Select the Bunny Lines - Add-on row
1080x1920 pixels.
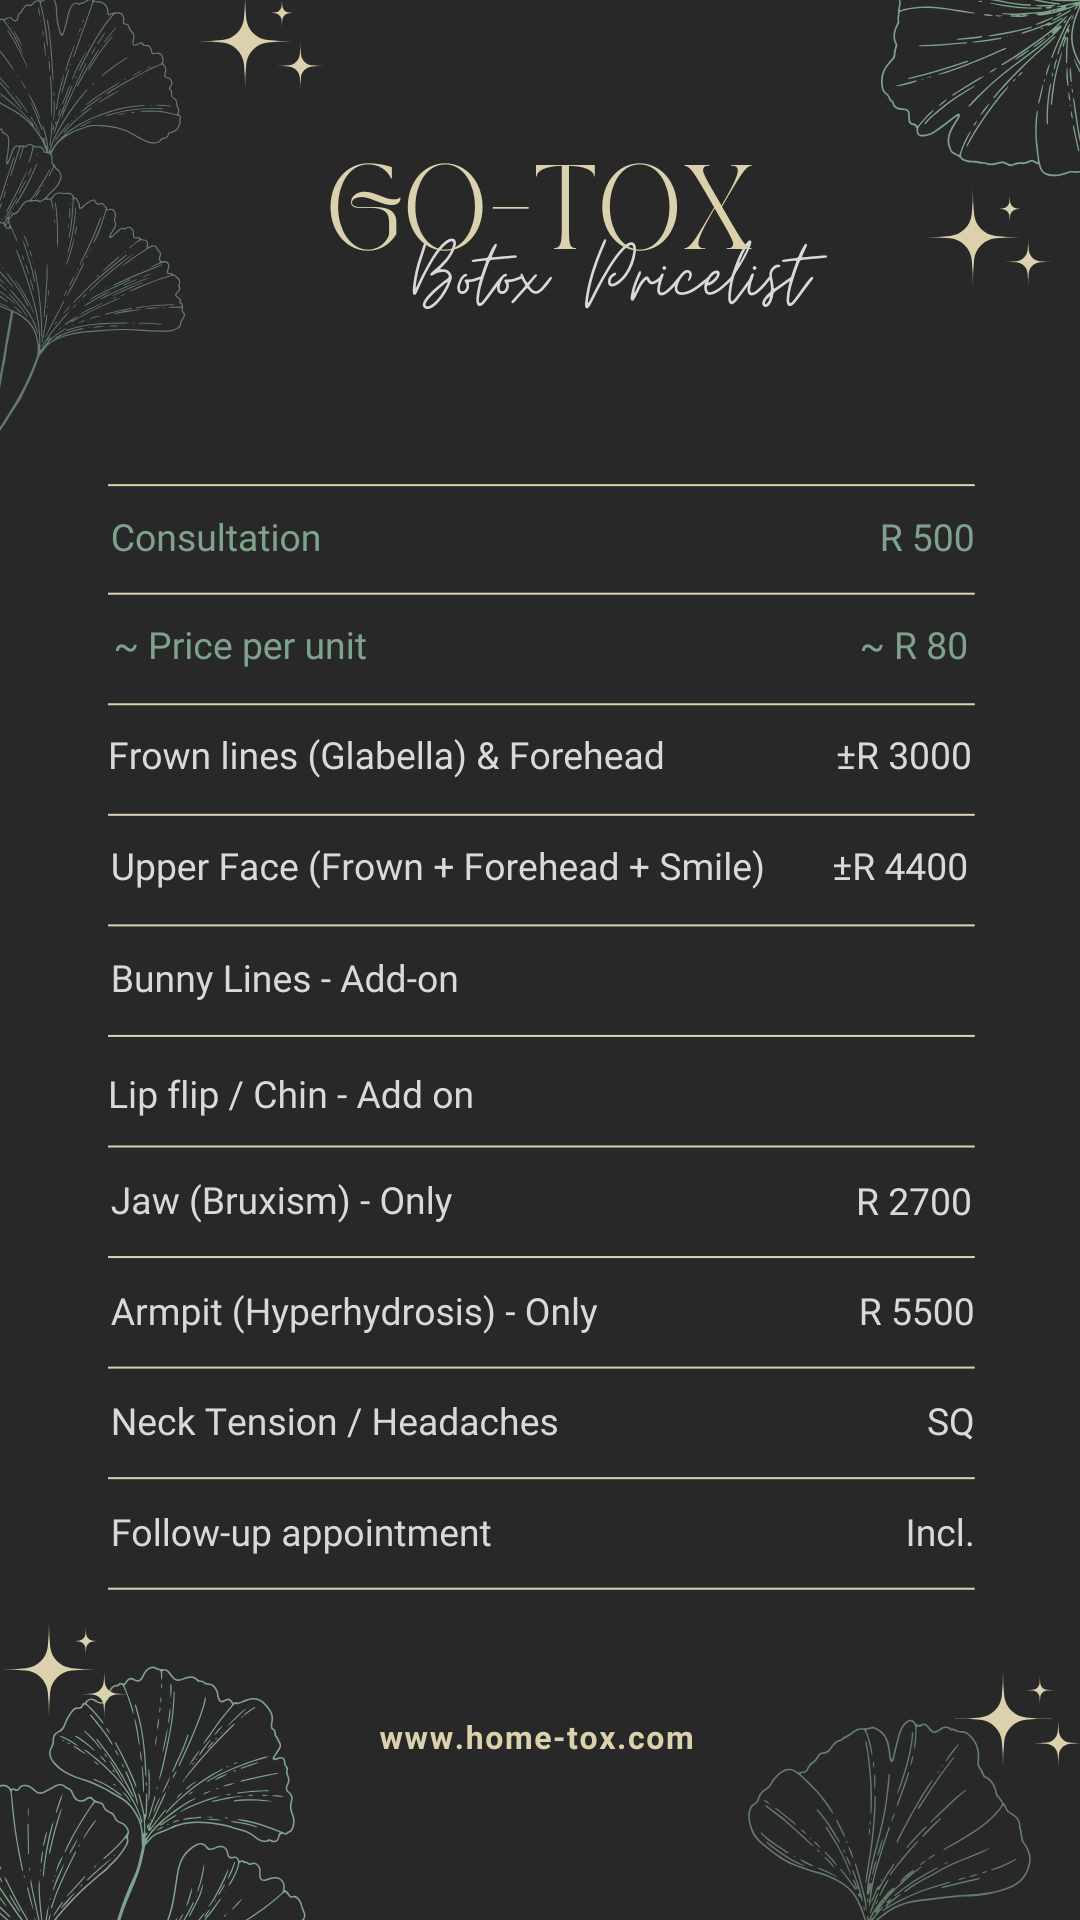click(x=285, y=980)
